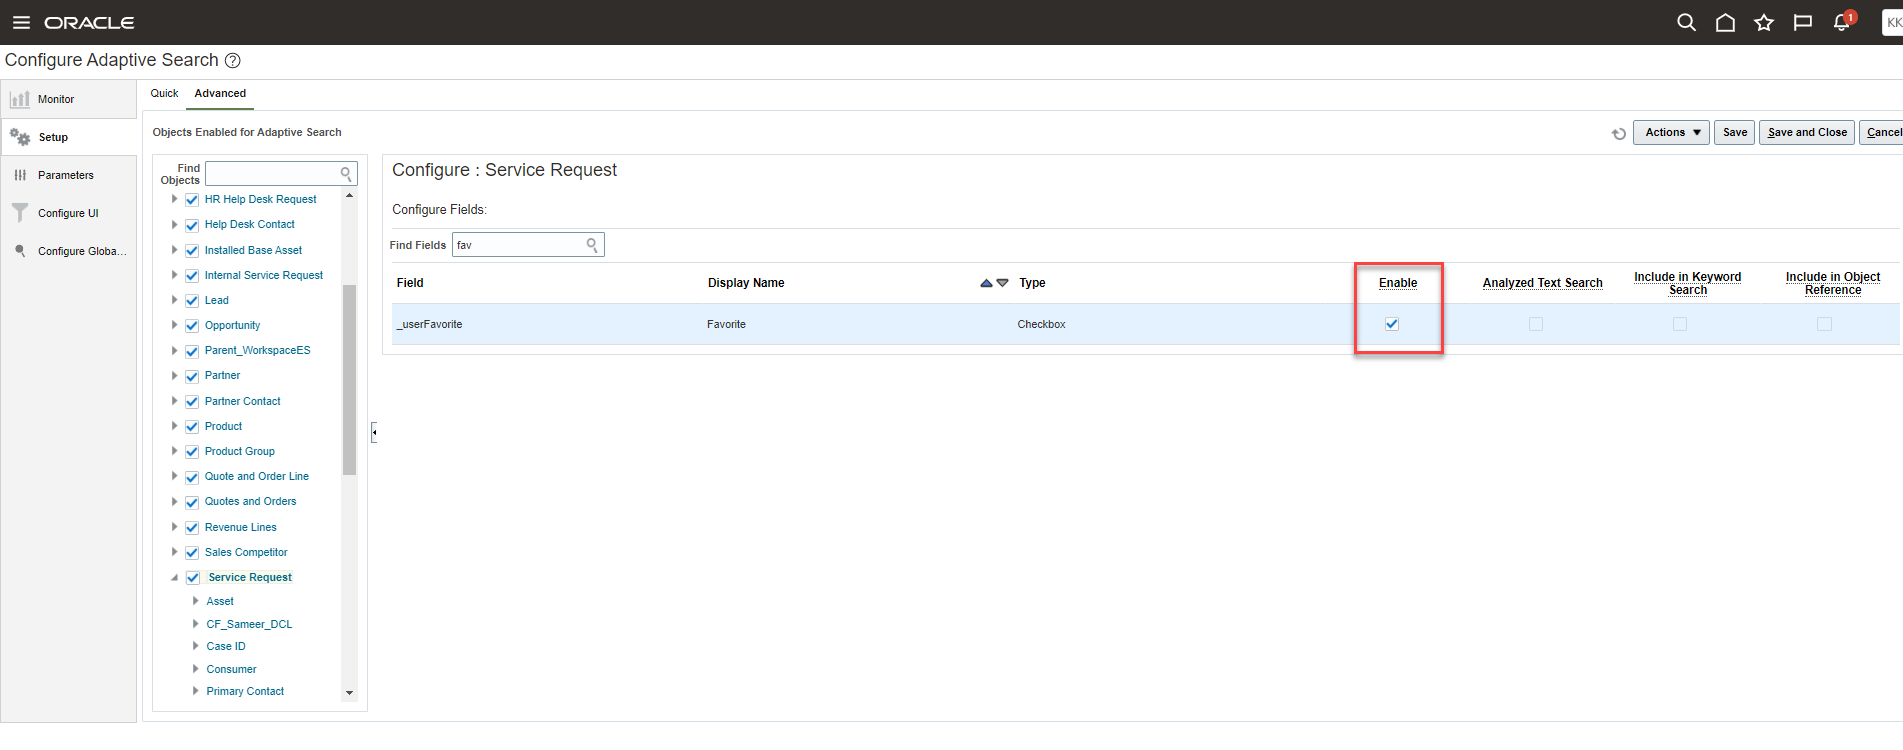Toggle Enable checkbox for _userFavorite

click(x=1392, y=324)
